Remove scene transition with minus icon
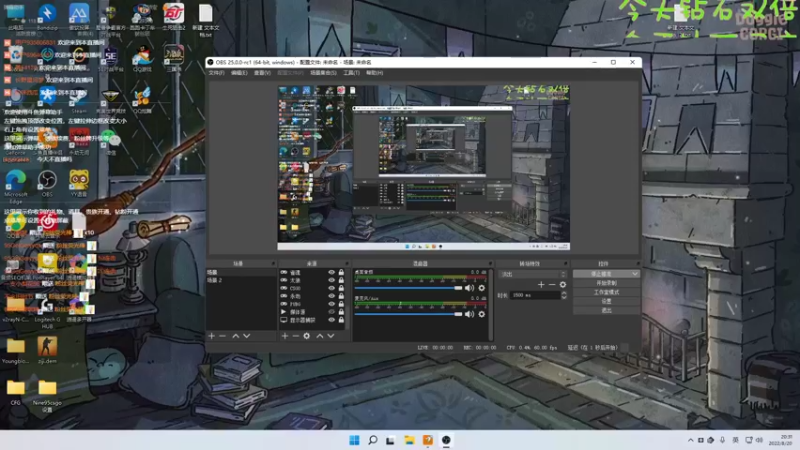 click(x=552, y=285)
